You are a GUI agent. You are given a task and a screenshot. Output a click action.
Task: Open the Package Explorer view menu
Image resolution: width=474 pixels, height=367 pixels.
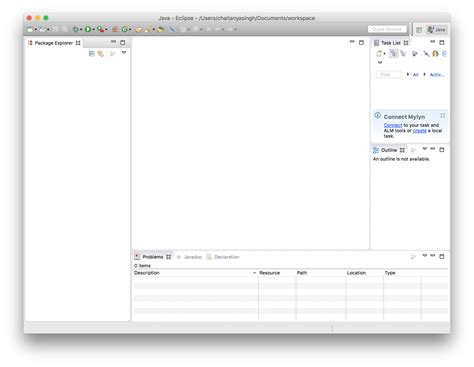124,53
